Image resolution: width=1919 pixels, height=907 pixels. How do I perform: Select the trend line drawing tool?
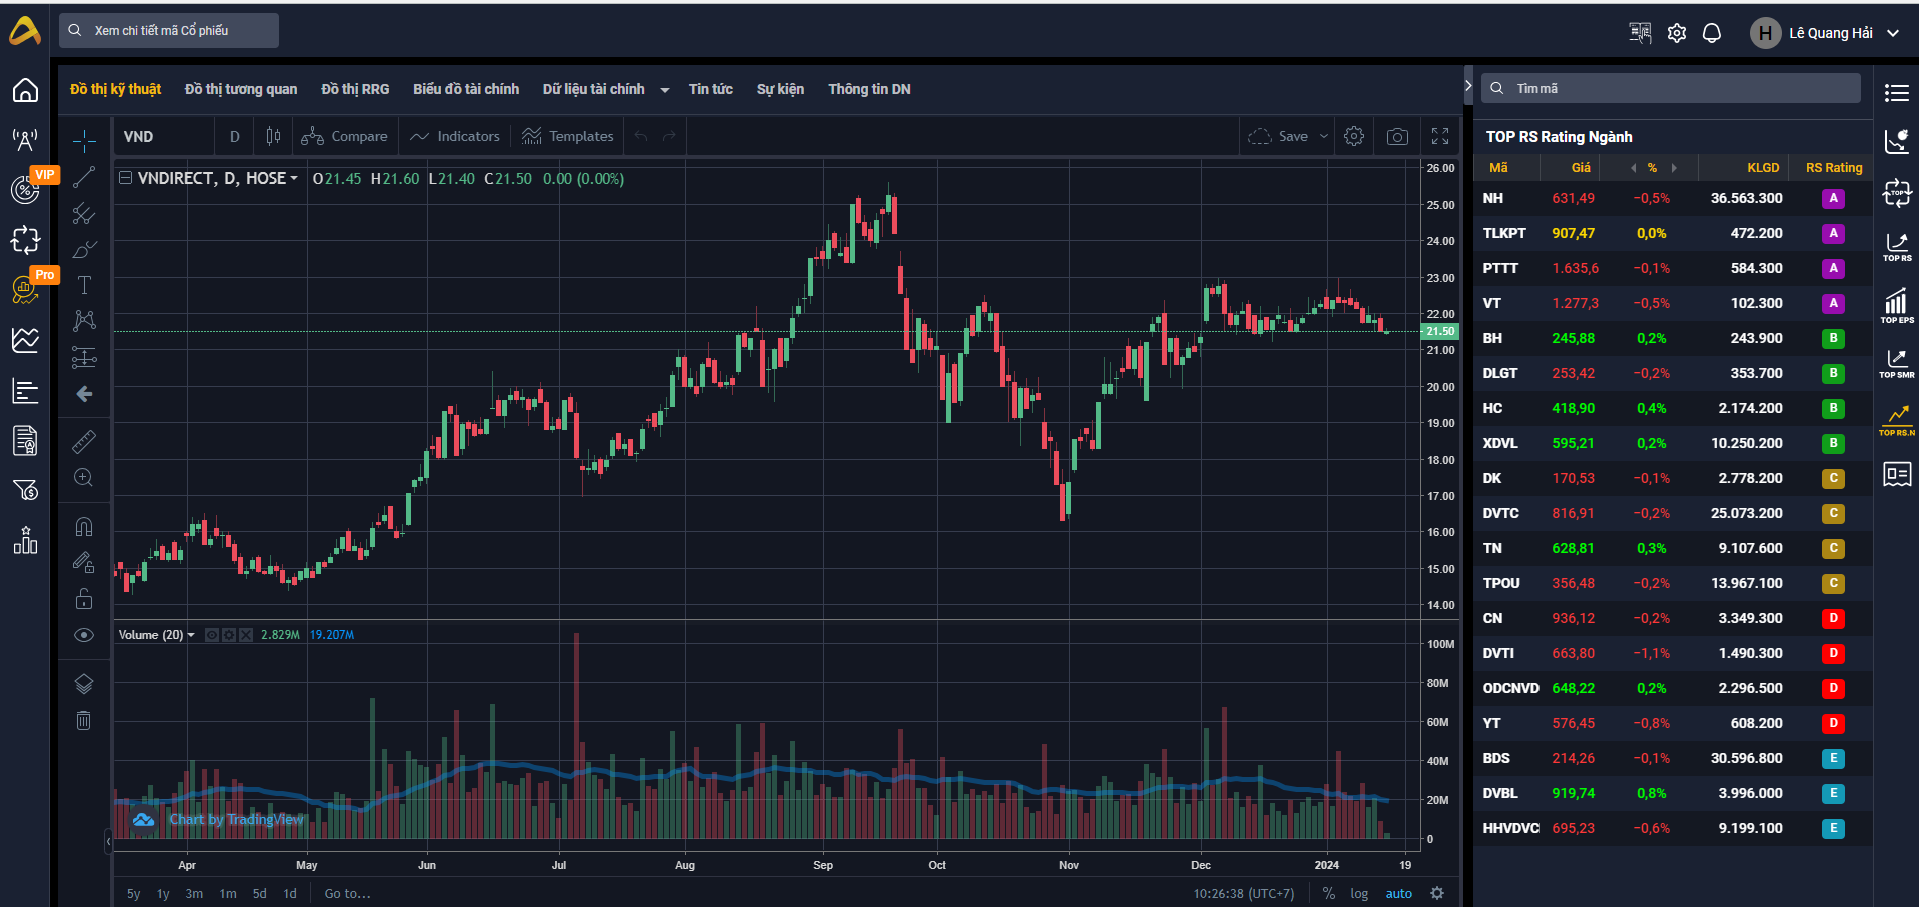(x=84, y=178)
